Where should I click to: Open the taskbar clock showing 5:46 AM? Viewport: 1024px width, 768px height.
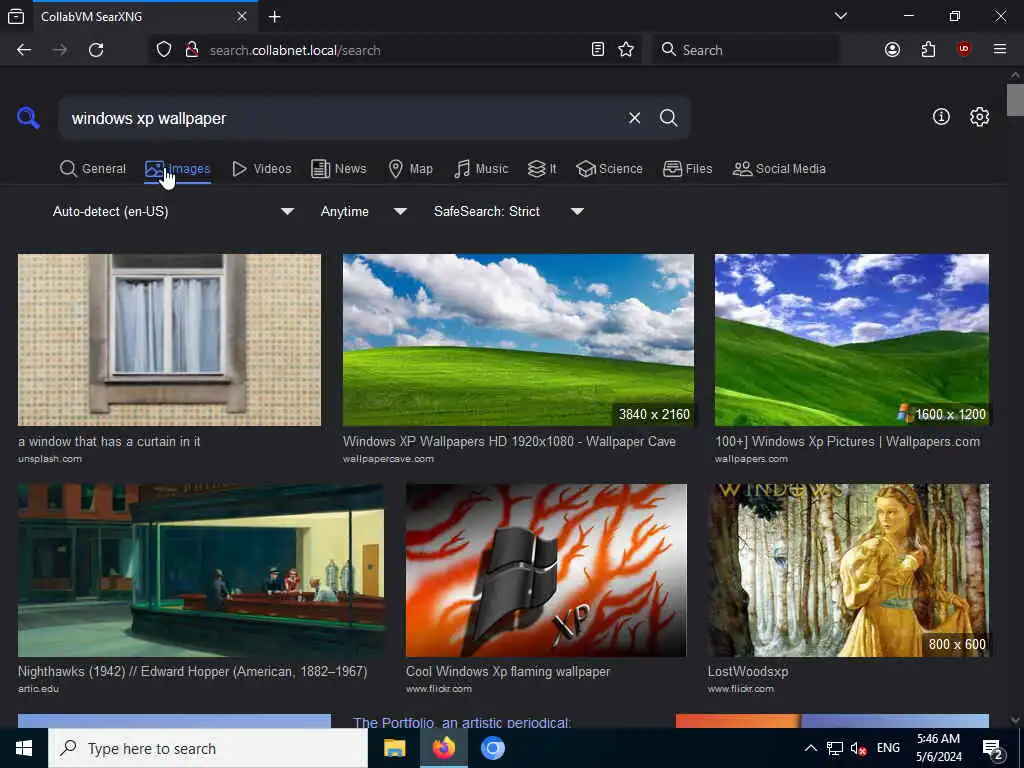point(938,748)
